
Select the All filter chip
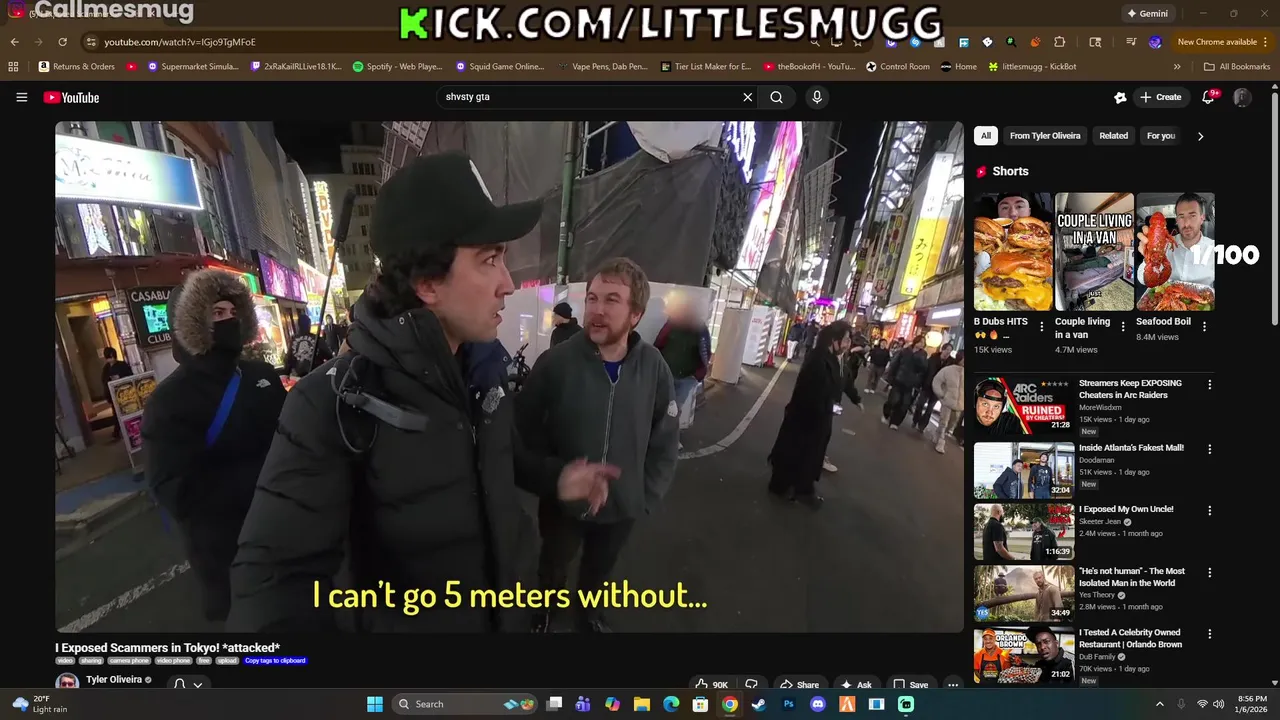click(x=986, y=136)
